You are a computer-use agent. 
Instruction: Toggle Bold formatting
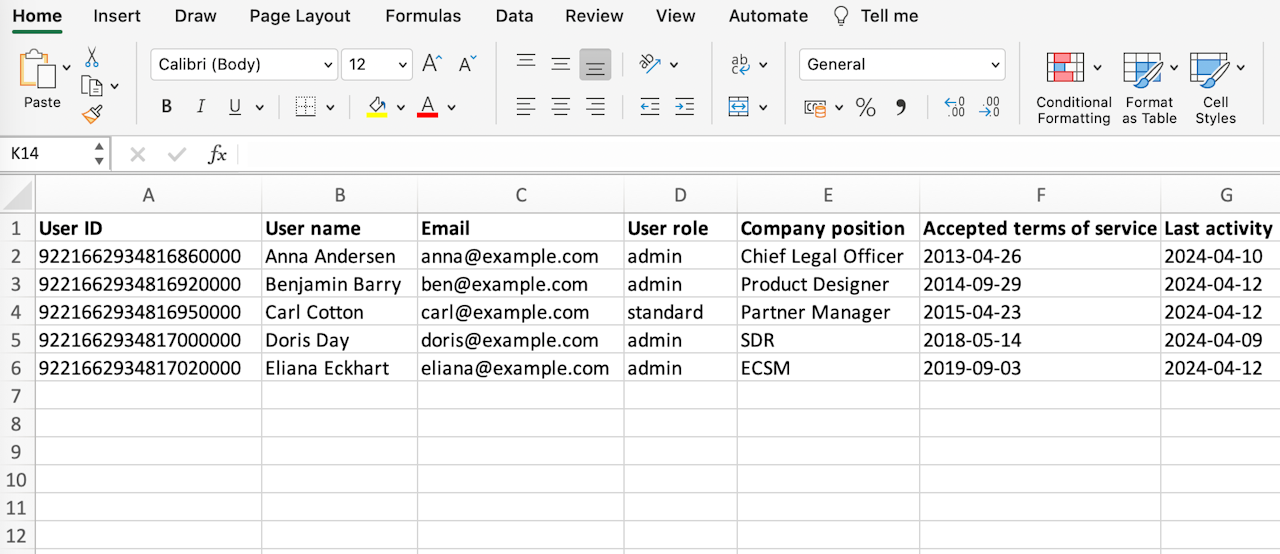pyautogui.click(x=167, y=107)
